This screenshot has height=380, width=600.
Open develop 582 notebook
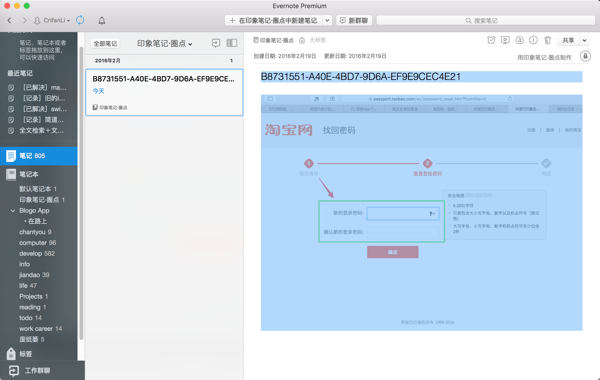[37, 253]
